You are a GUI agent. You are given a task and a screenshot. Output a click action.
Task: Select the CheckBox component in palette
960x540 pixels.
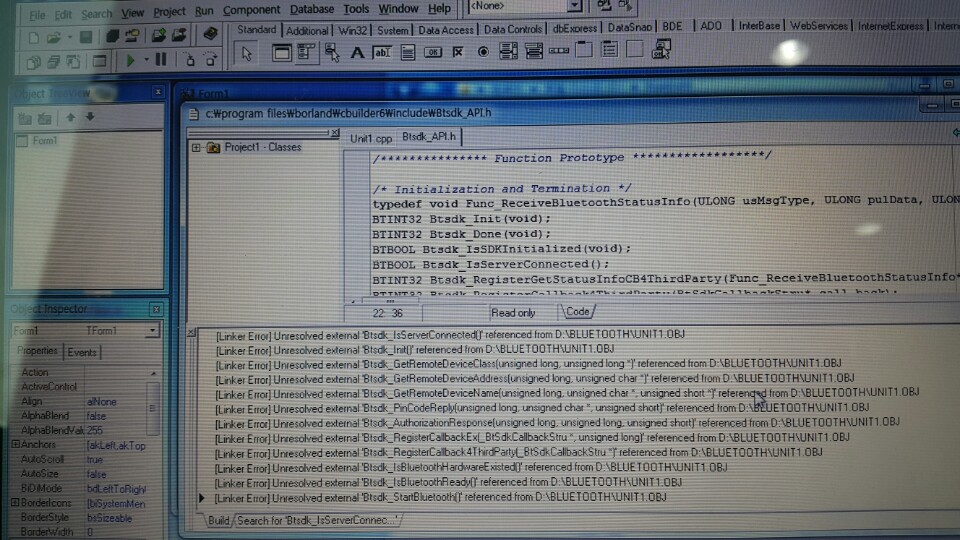pos(458,52)
